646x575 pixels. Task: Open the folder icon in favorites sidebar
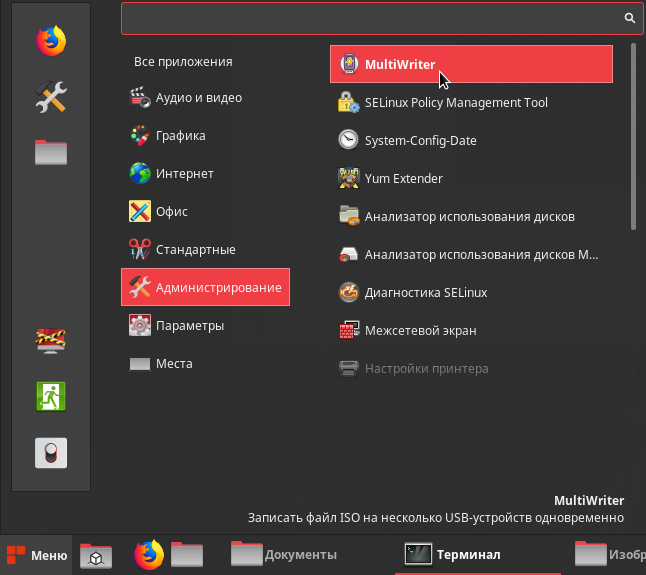coord(51,152)
